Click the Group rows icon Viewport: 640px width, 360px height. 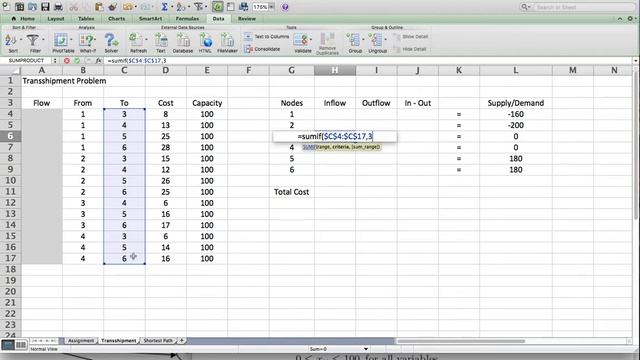coord(353,40)
